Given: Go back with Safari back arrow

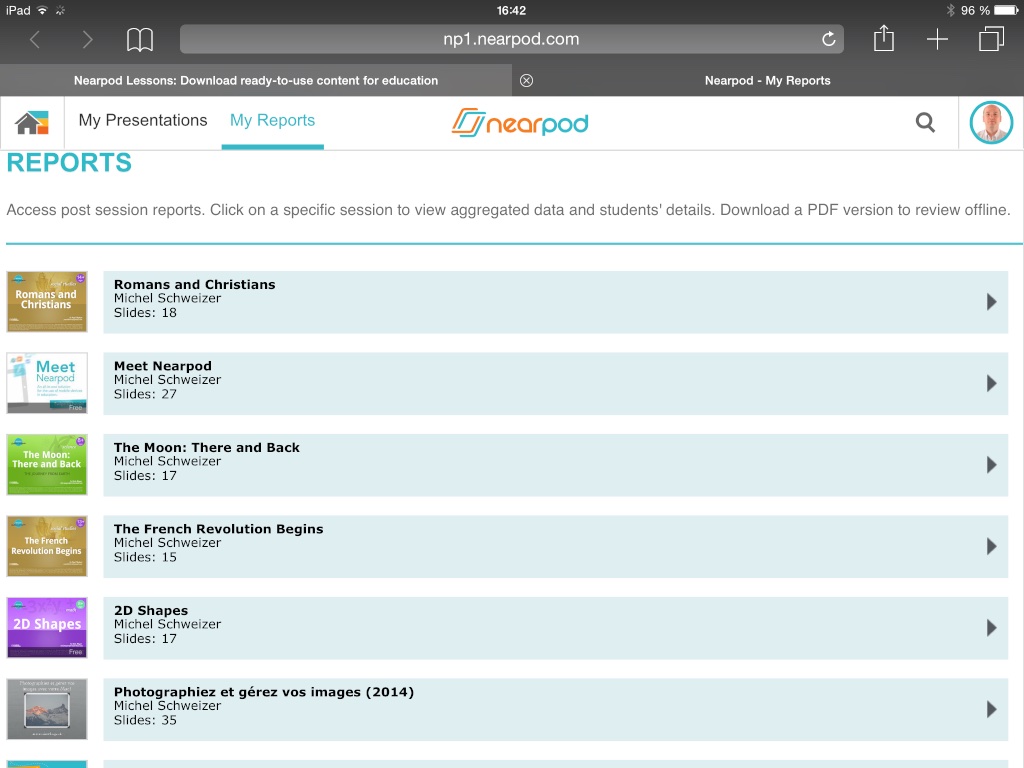Looking at the screenshot, I should tap(35, 40).
